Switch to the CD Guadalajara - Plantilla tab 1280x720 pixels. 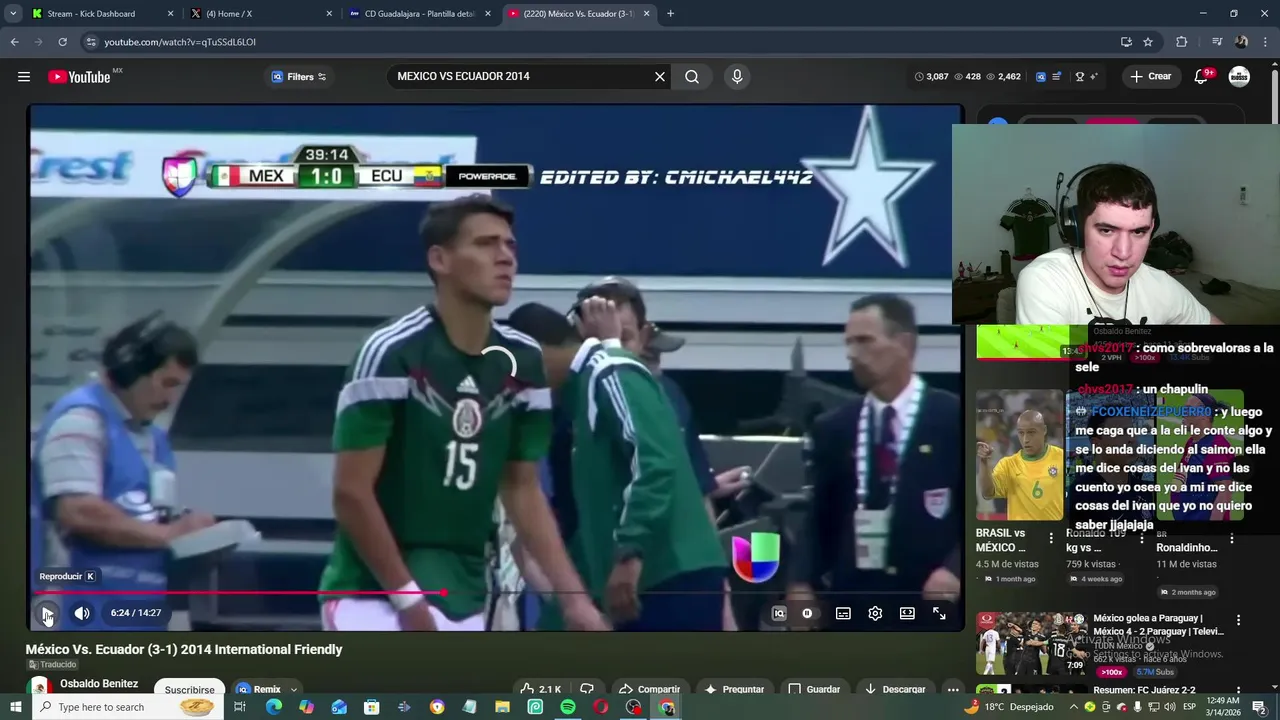(420, 14)
